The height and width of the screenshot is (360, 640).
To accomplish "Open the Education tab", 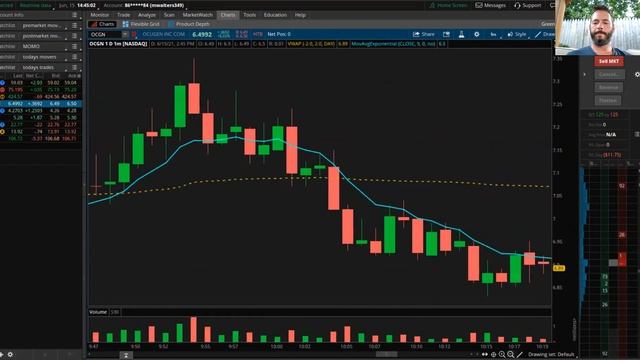I will click(275, 15).
